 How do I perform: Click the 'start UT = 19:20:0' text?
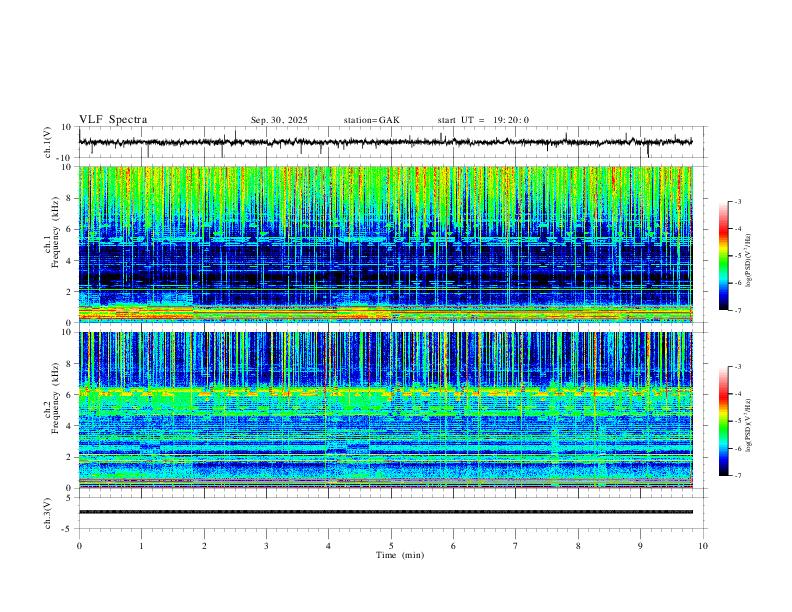click(x=483, y=120)
